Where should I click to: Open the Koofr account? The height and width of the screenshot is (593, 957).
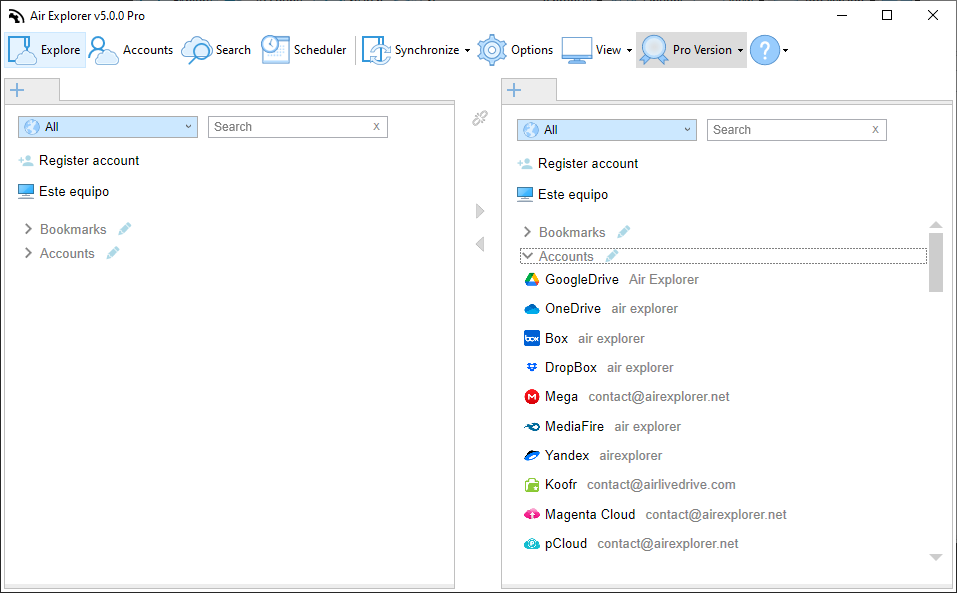630,485
